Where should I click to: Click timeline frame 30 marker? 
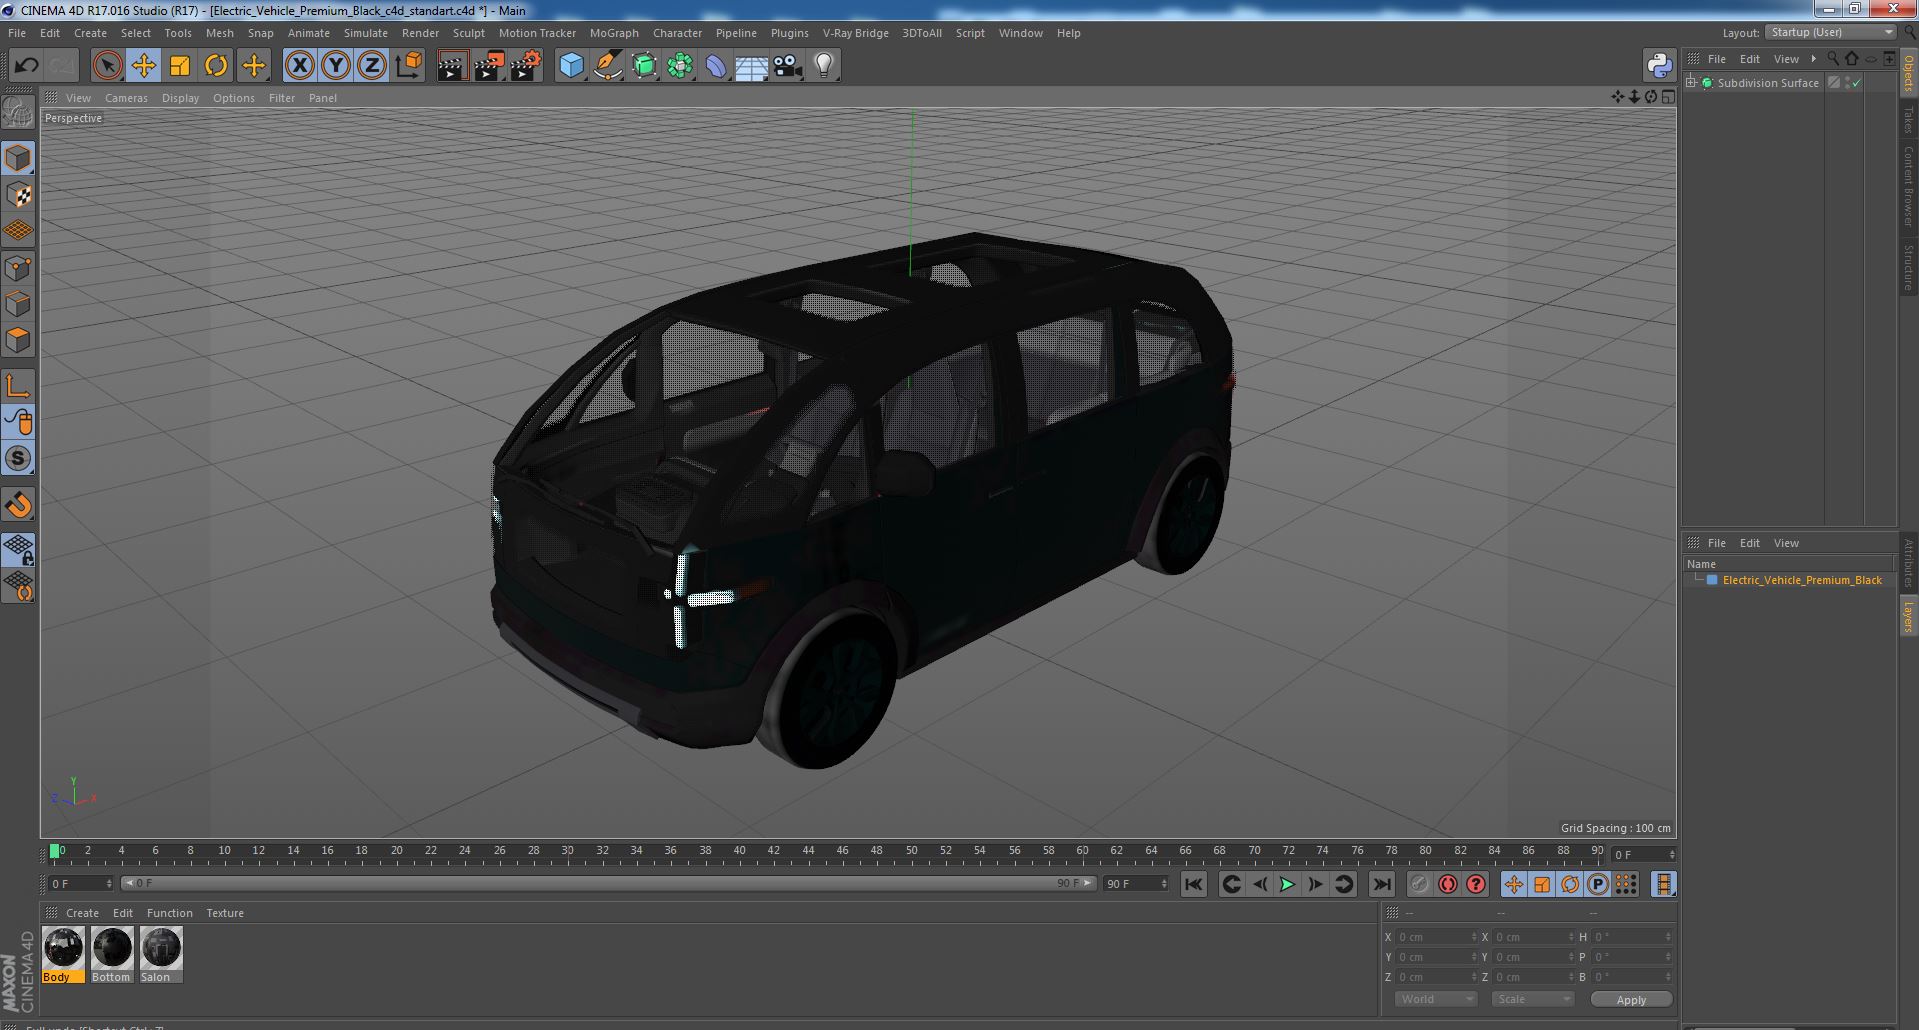pos(567,852)
